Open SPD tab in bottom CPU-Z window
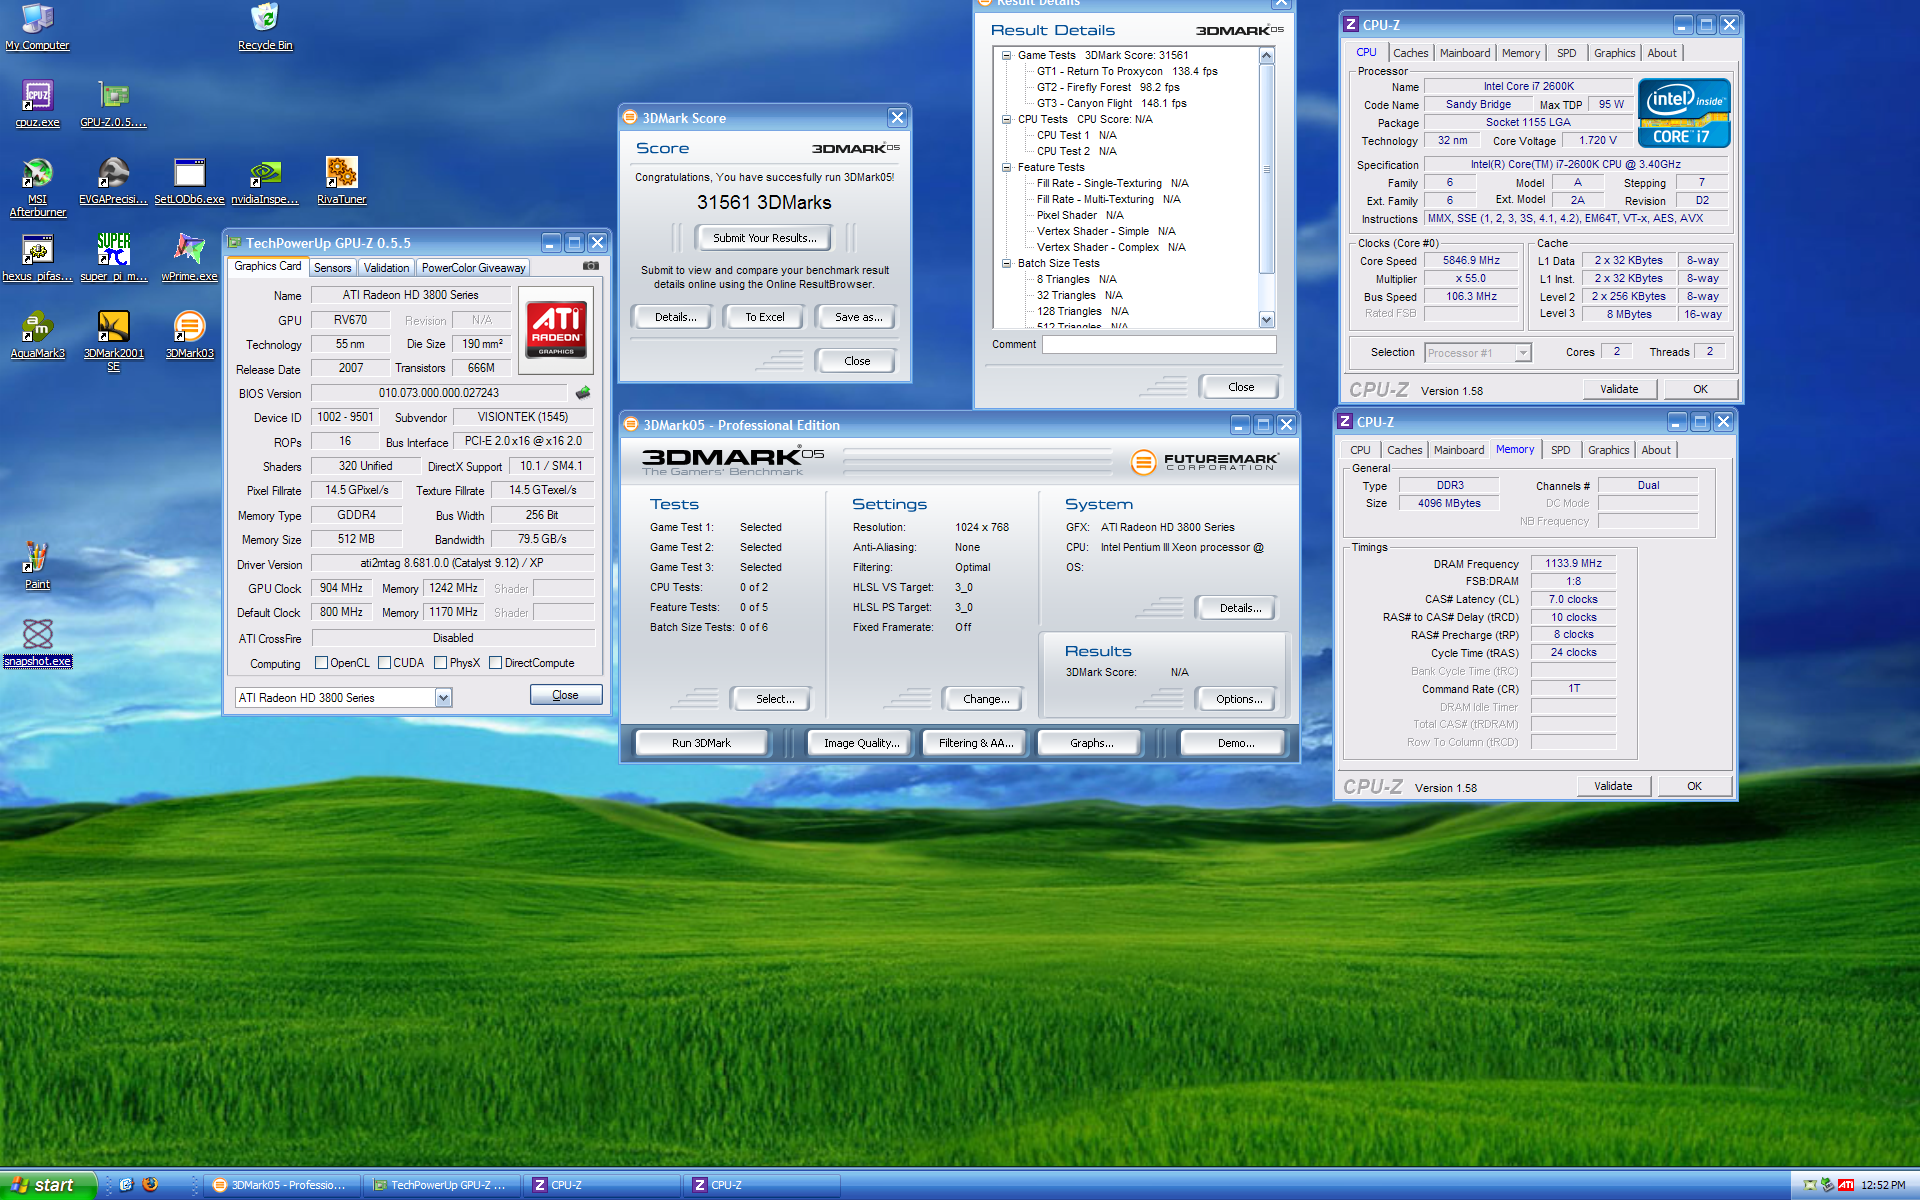 click(1560, 450)
